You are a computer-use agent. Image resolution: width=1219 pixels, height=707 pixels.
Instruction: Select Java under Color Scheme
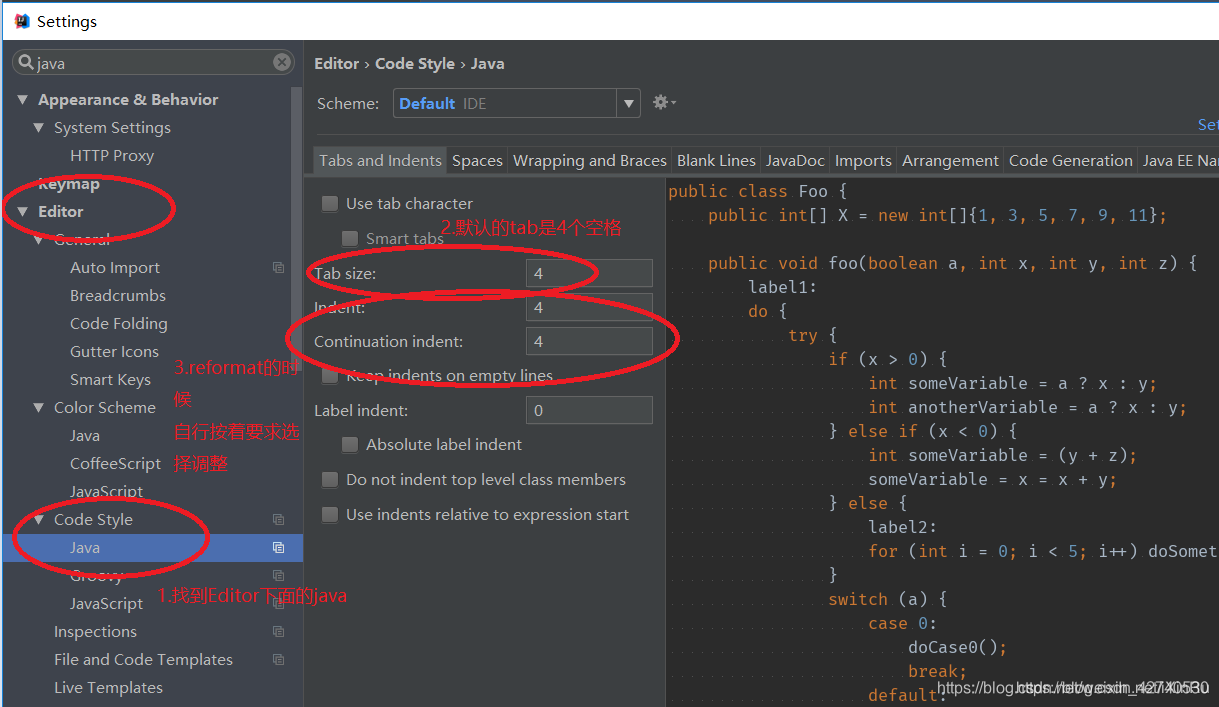tap(85, 436)
